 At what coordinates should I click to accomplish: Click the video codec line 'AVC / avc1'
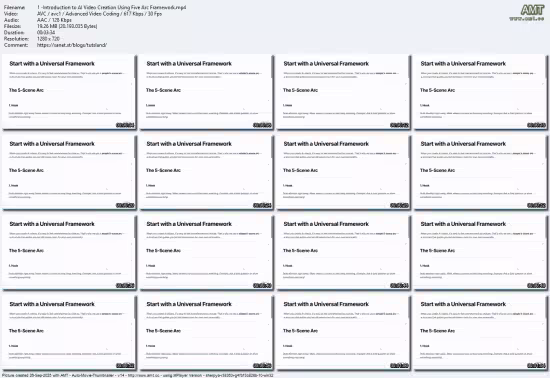99,14
